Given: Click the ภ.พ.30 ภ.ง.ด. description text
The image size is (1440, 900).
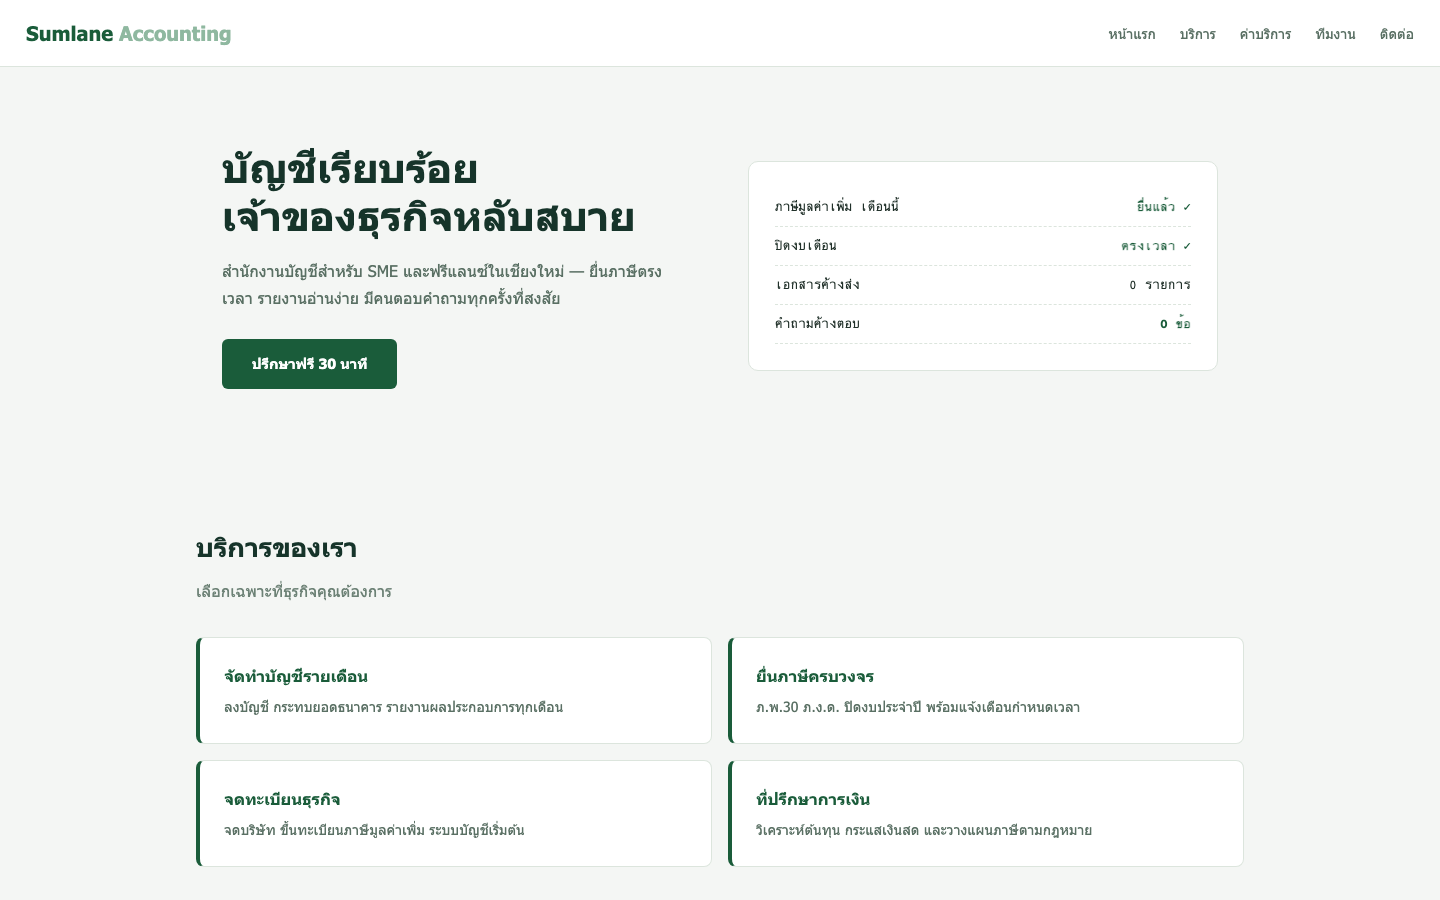Looking at the screenshot, I should pyautogui.click(x=918, y=708).
